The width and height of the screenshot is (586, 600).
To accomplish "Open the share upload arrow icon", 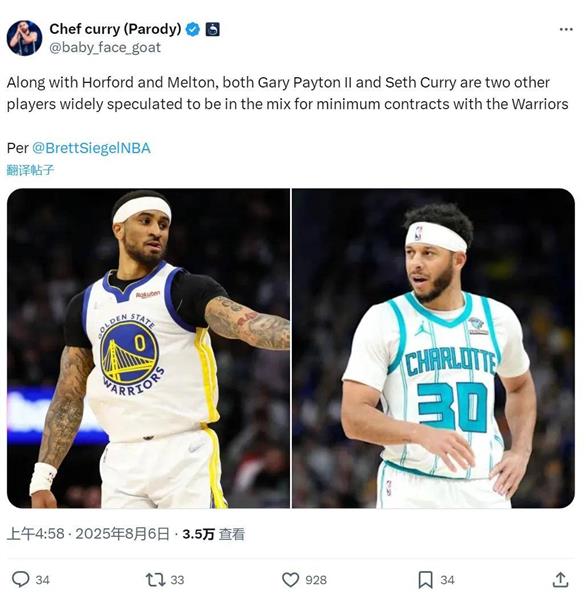I will 560,579.
